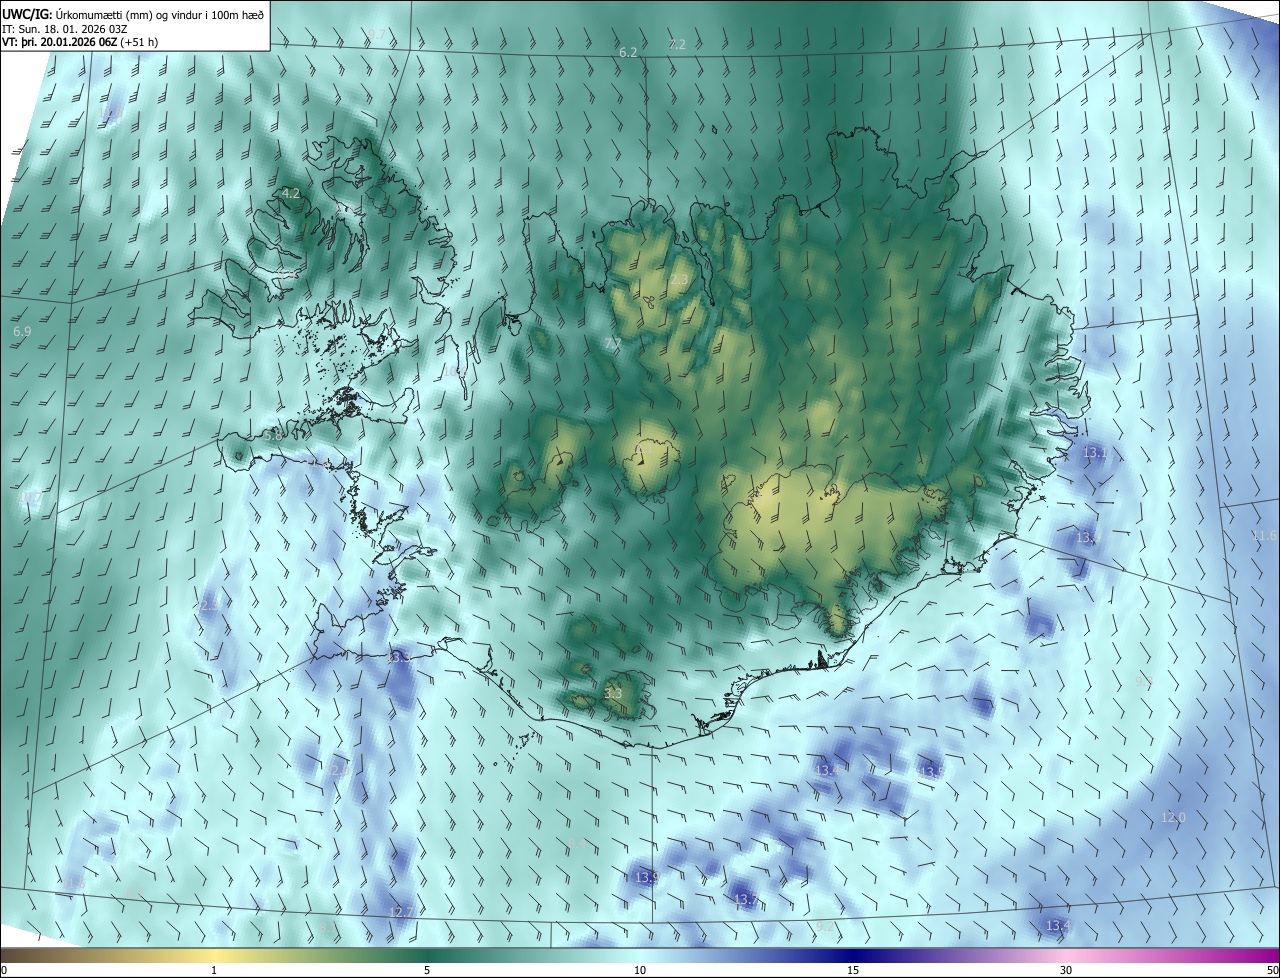Click the 2.3 value over the yellow highlands
This screenshot has width=1280, height=978.
tap(678, 281)
